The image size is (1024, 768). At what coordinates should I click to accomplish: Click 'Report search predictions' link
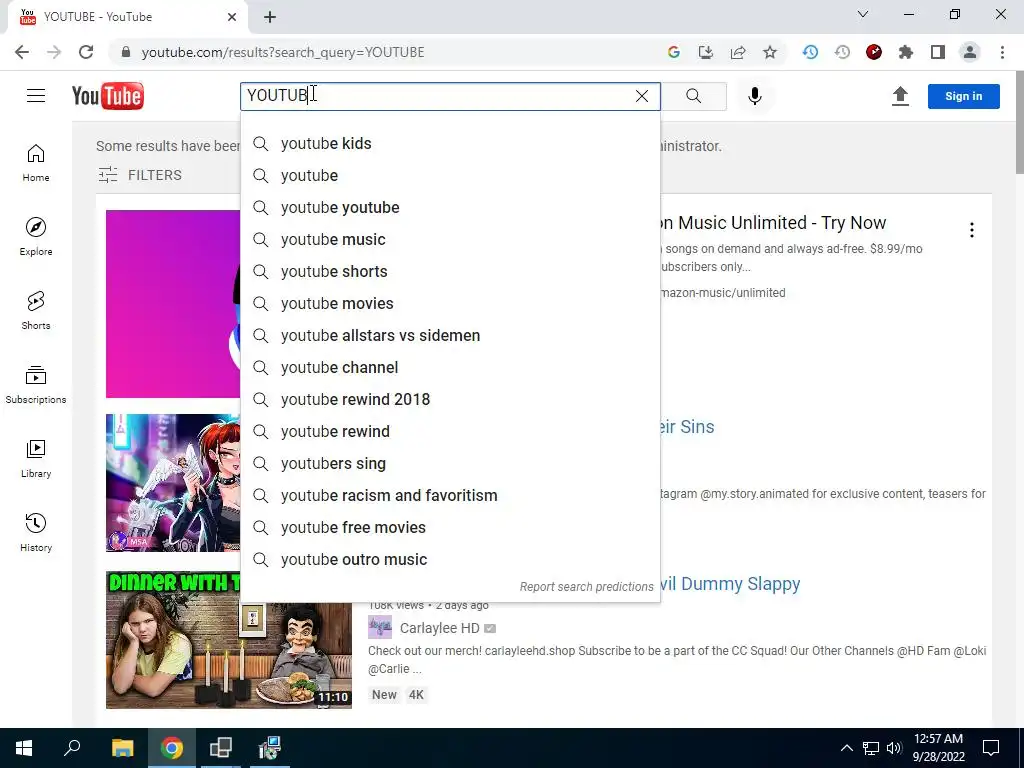coord(586,586)
